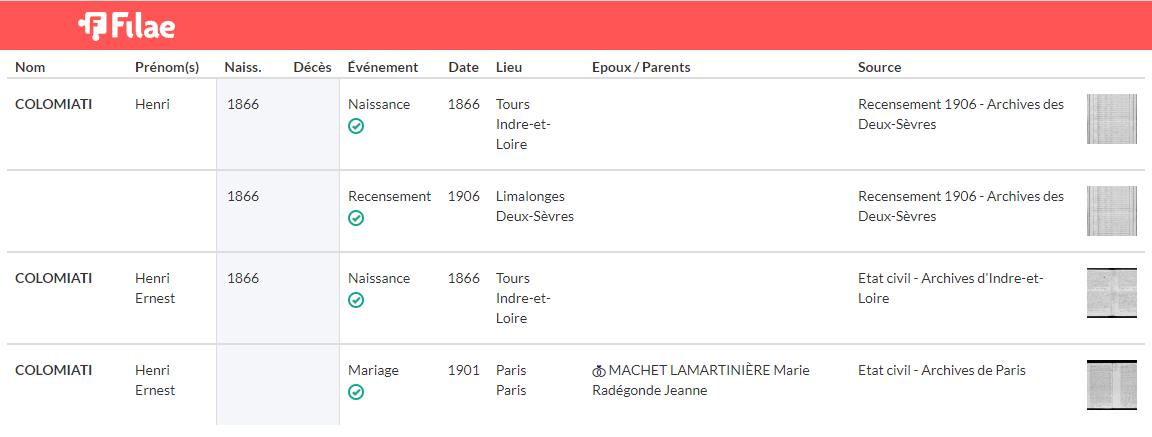Sort by the Décès column header
The width and height of the screenshot is (1152, 437).
[x=312, y=67]
